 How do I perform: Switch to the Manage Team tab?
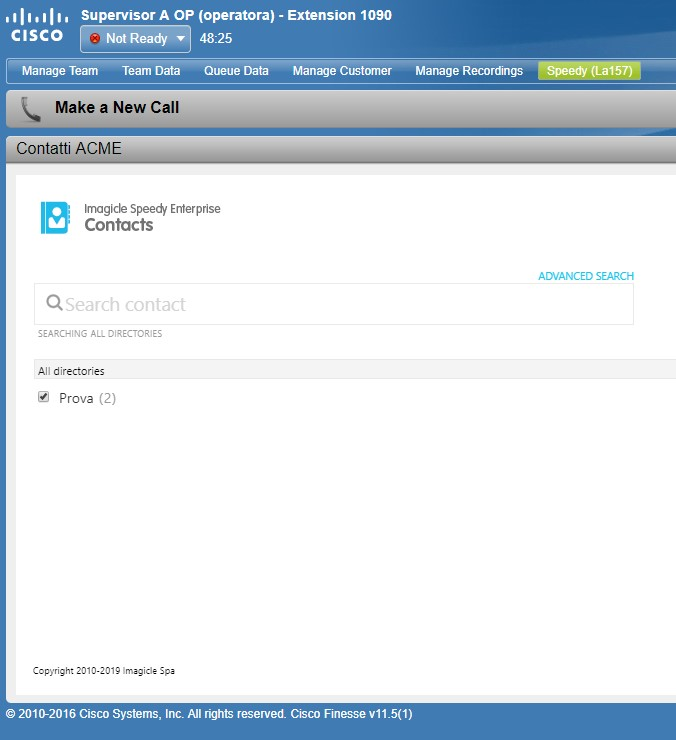click(x=60, y=71)
